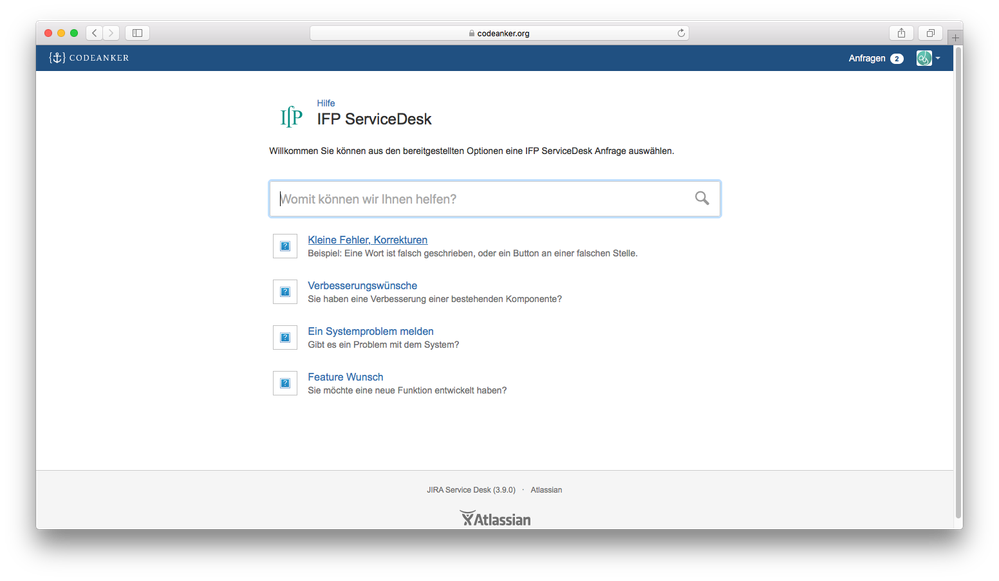Click the Safari forward arrow button
This screenshot has width=999, height=581.
click(x=111, y=33)
